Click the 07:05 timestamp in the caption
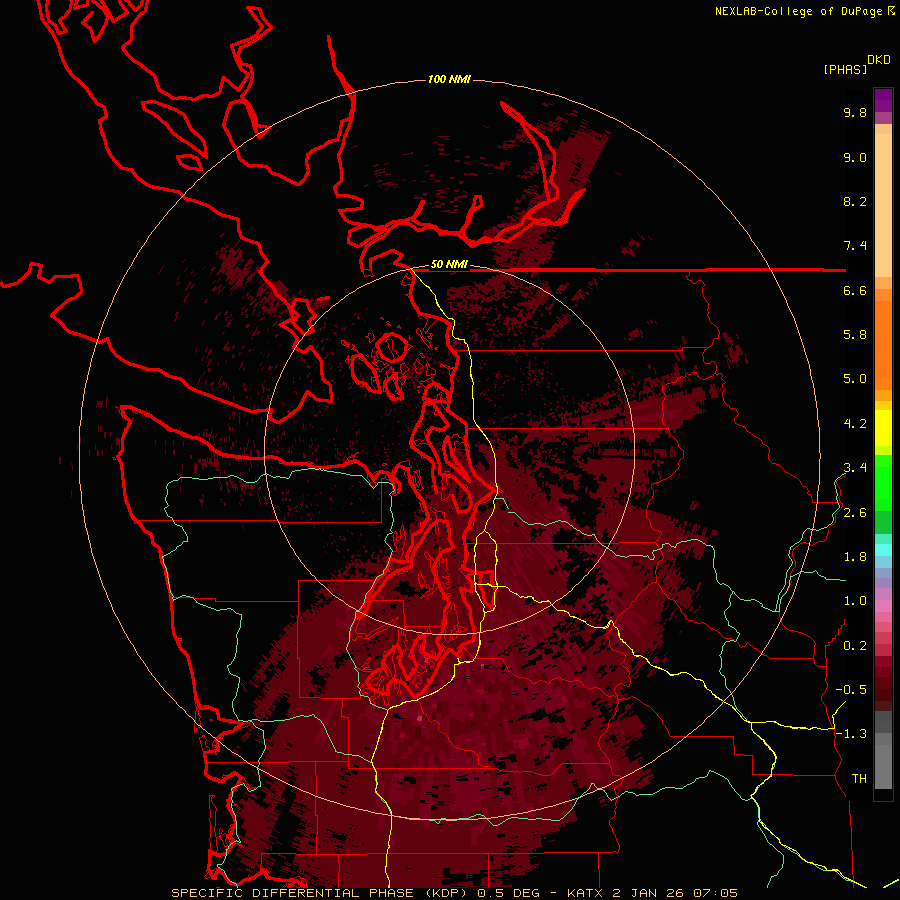The image size is (900, 900). [715, 893]
